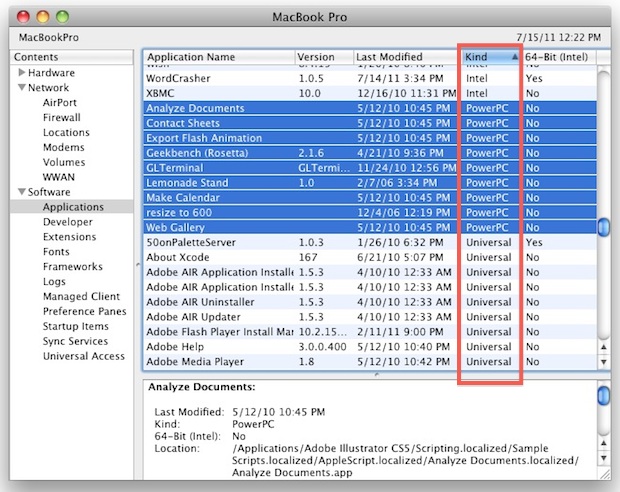This screenshot has height=492, width=620.
Task: Sort by Version column header
Action: coord(324,57)
